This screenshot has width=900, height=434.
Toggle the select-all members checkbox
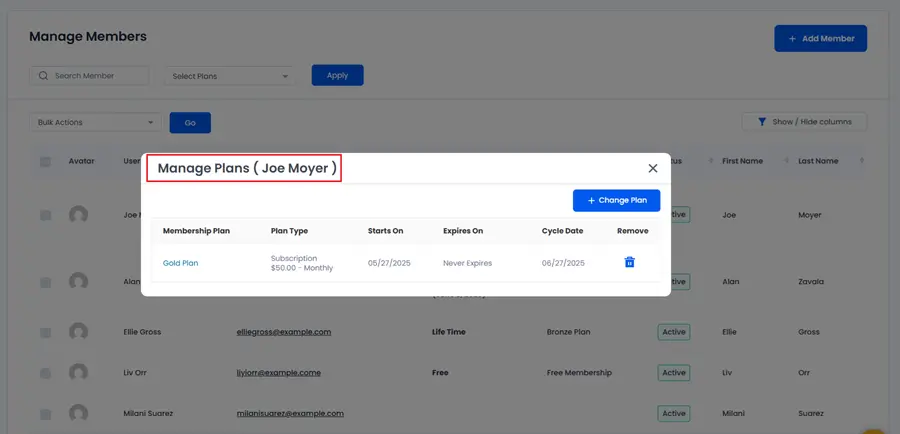pos(45,162)
